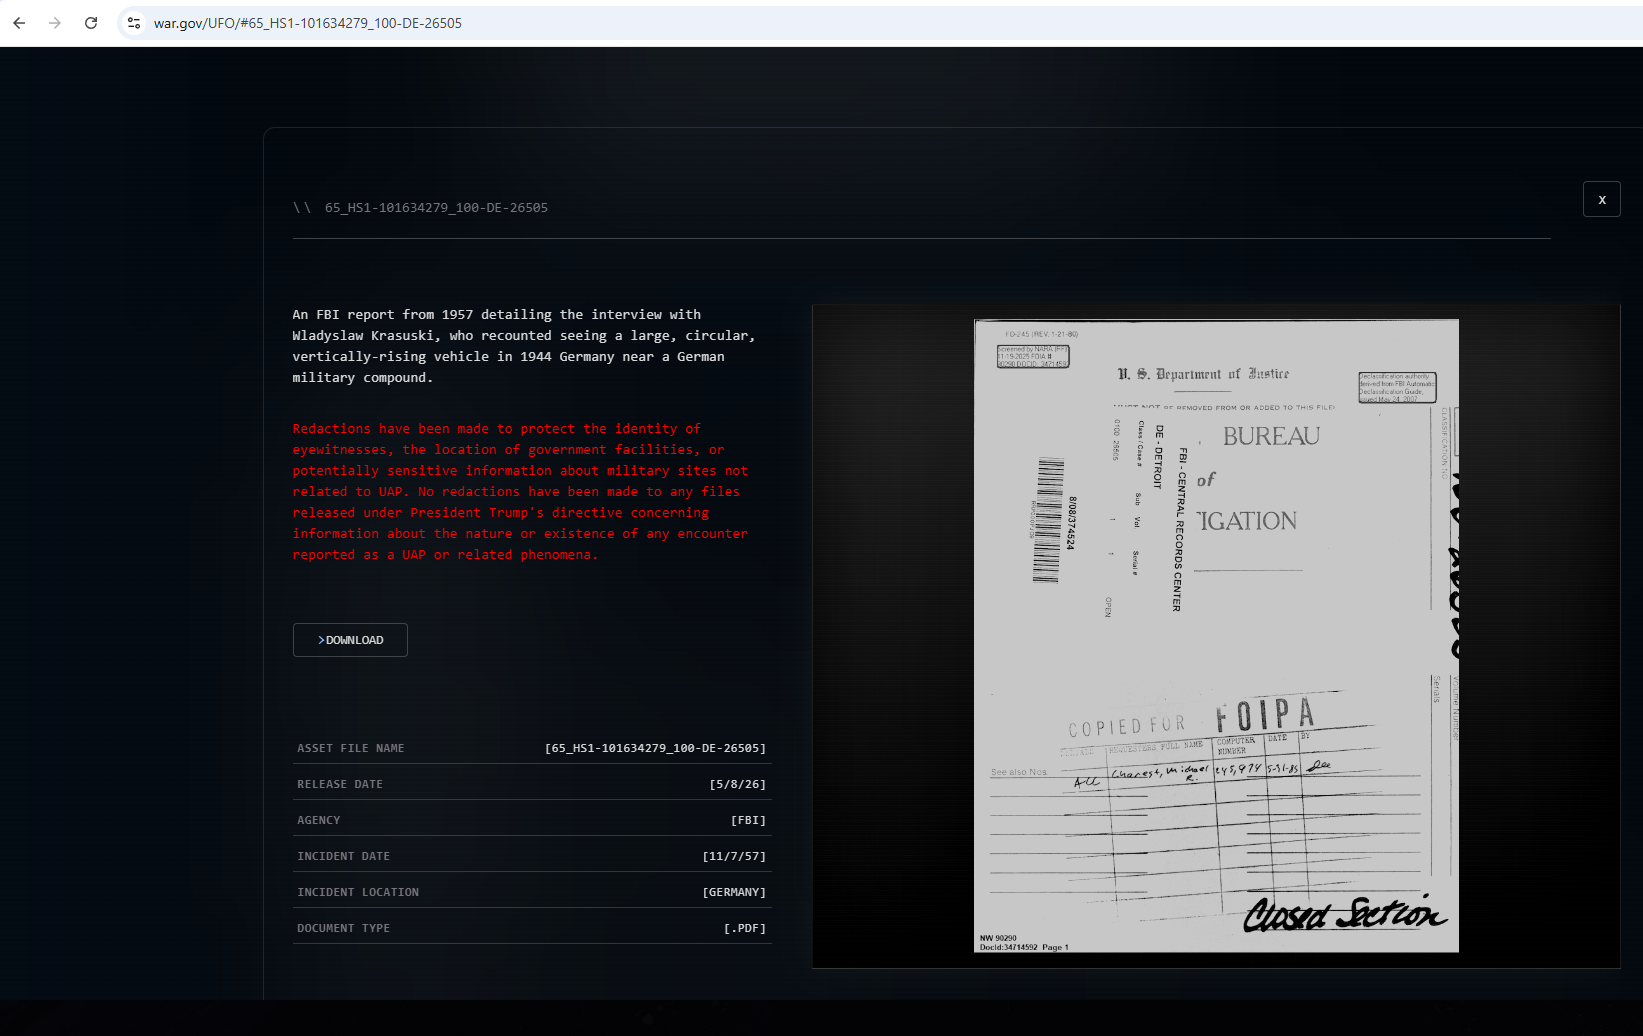Open the scanned FBI document preview
1643x1036 pixels.
click(x=1216, y=636)
